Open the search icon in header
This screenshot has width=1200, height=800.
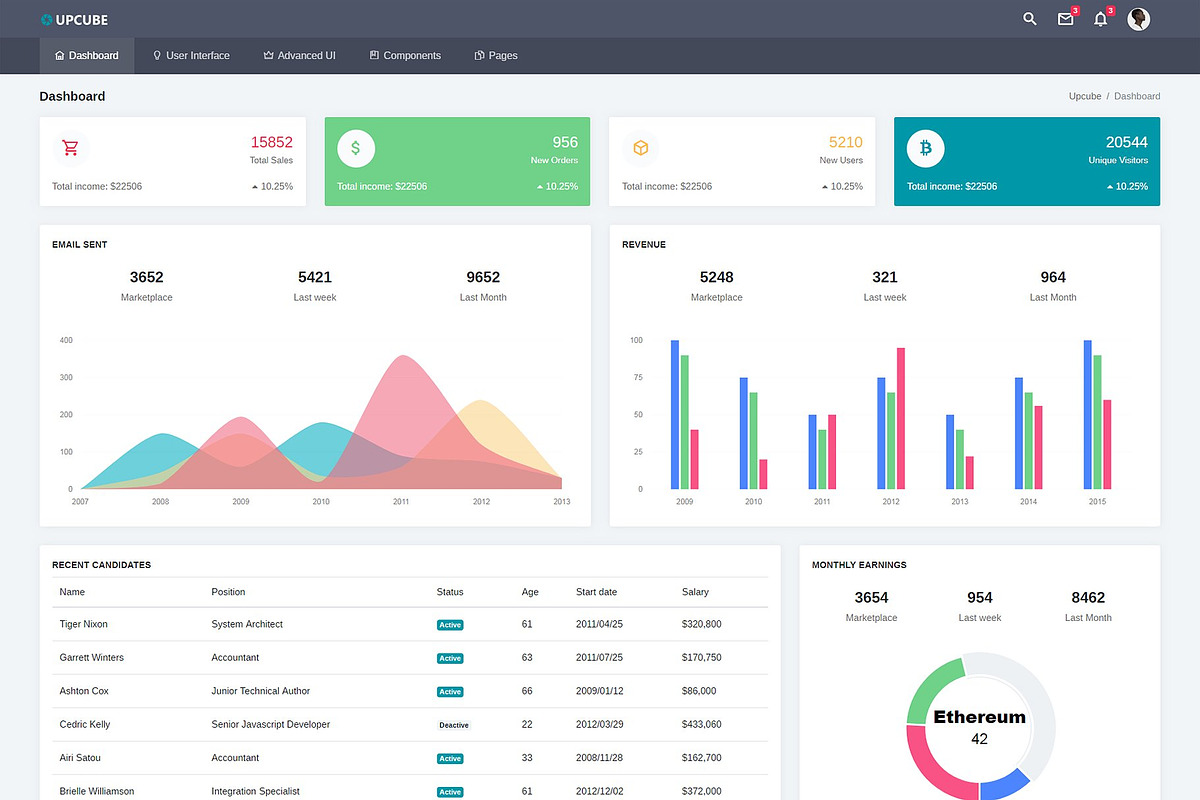tap(1030, 19)
